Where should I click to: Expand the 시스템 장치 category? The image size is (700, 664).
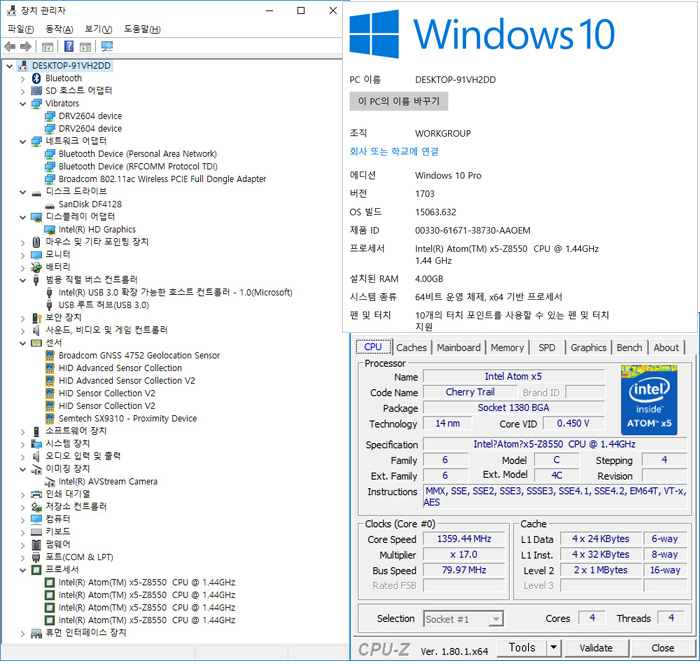tap(23, 444)
